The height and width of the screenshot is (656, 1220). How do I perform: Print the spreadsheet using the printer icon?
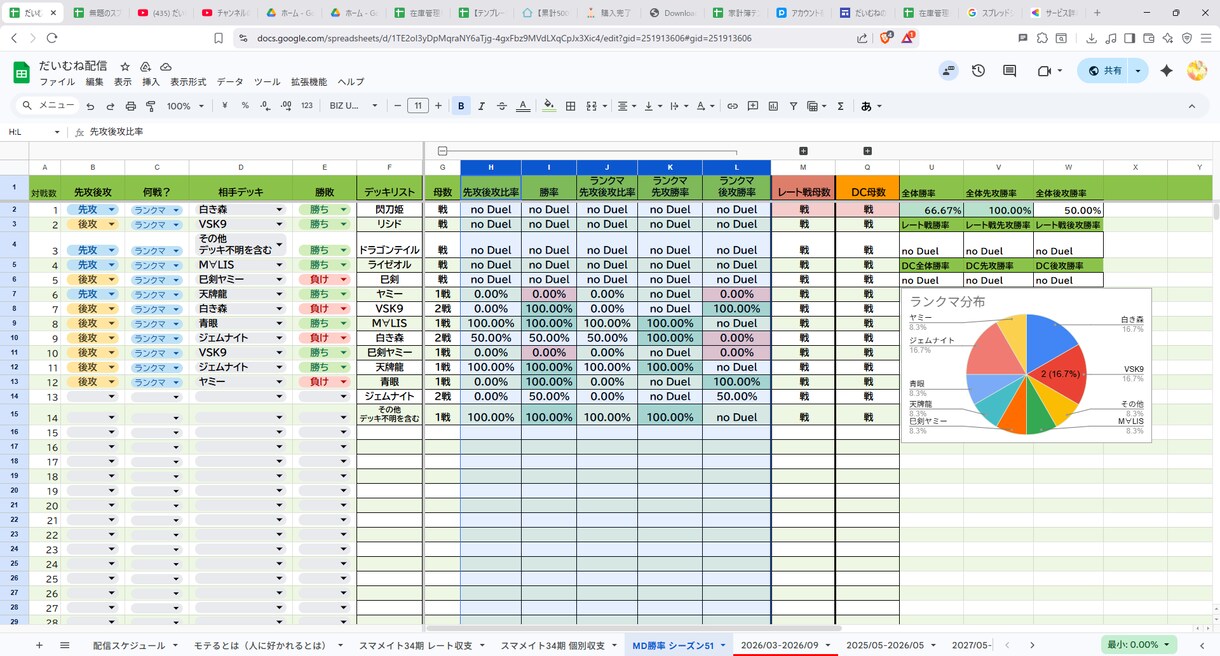(131, 106)
